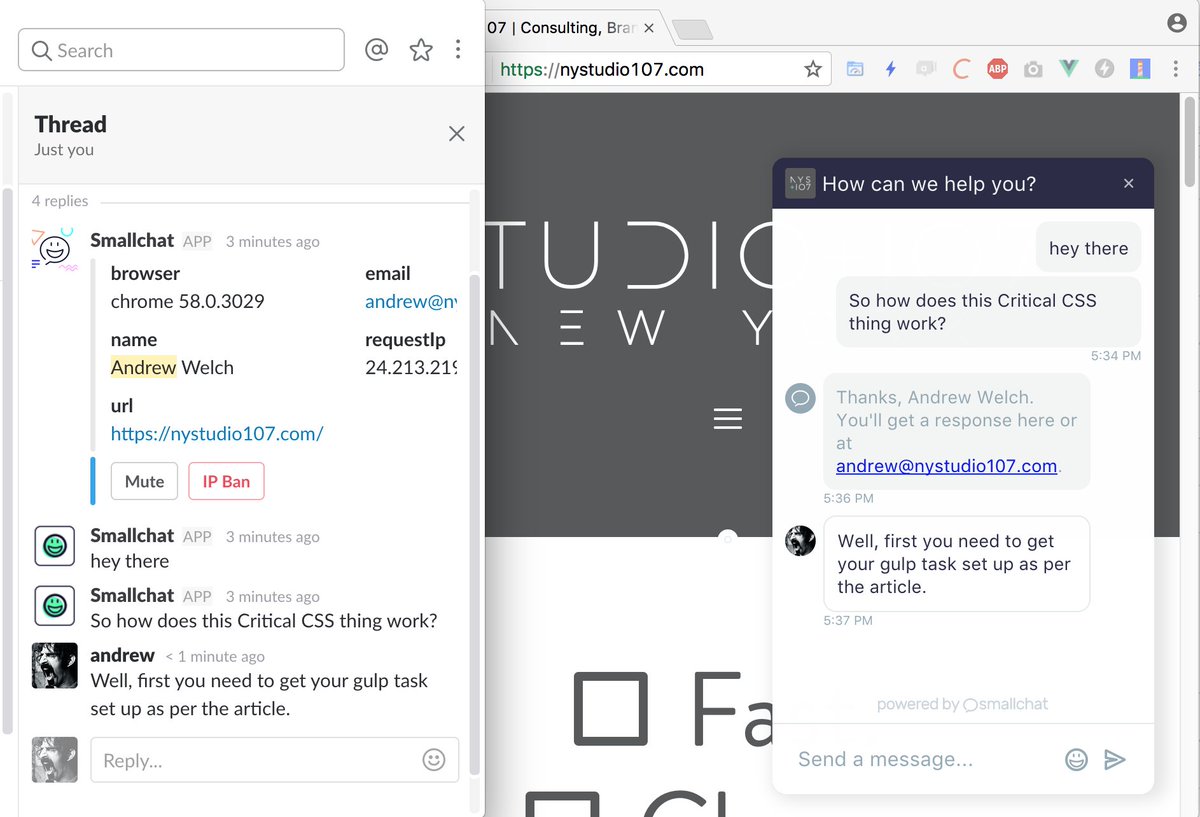1200x817 pixels.
Task: Click andrew's avatar photo in the thread
Action: [x=55, y=666]
